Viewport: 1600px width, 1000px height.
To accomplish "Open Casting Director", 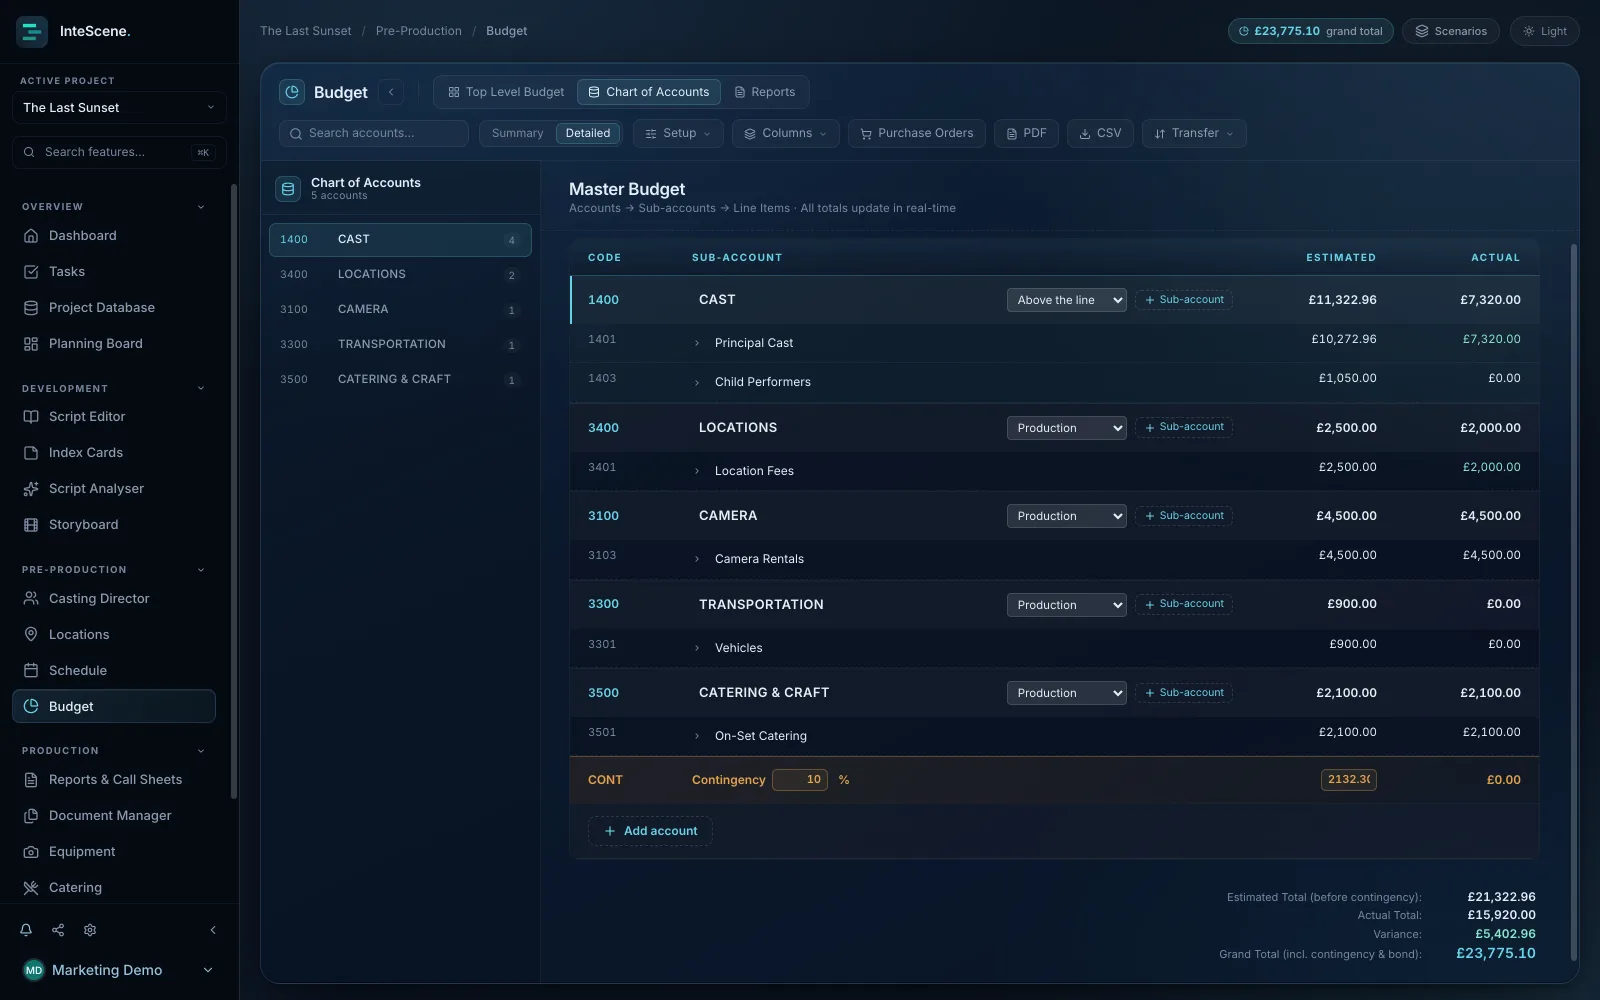I will (114, 599).
